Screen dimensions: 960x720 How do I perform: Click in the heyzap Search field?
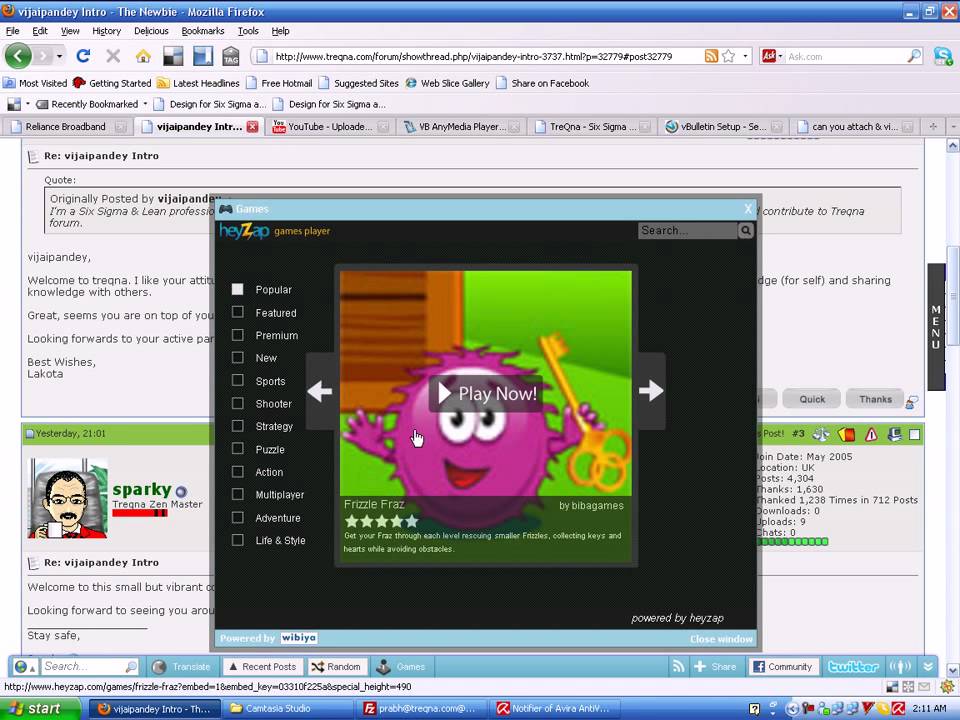coord(687,231)
